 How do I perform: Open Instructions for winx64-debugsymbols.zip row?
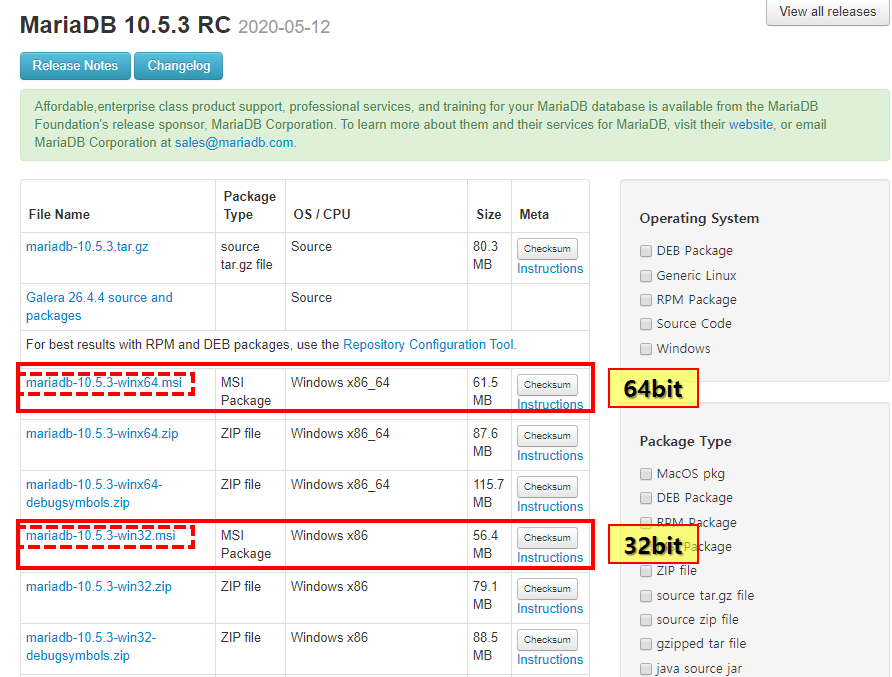coord(550,507)
